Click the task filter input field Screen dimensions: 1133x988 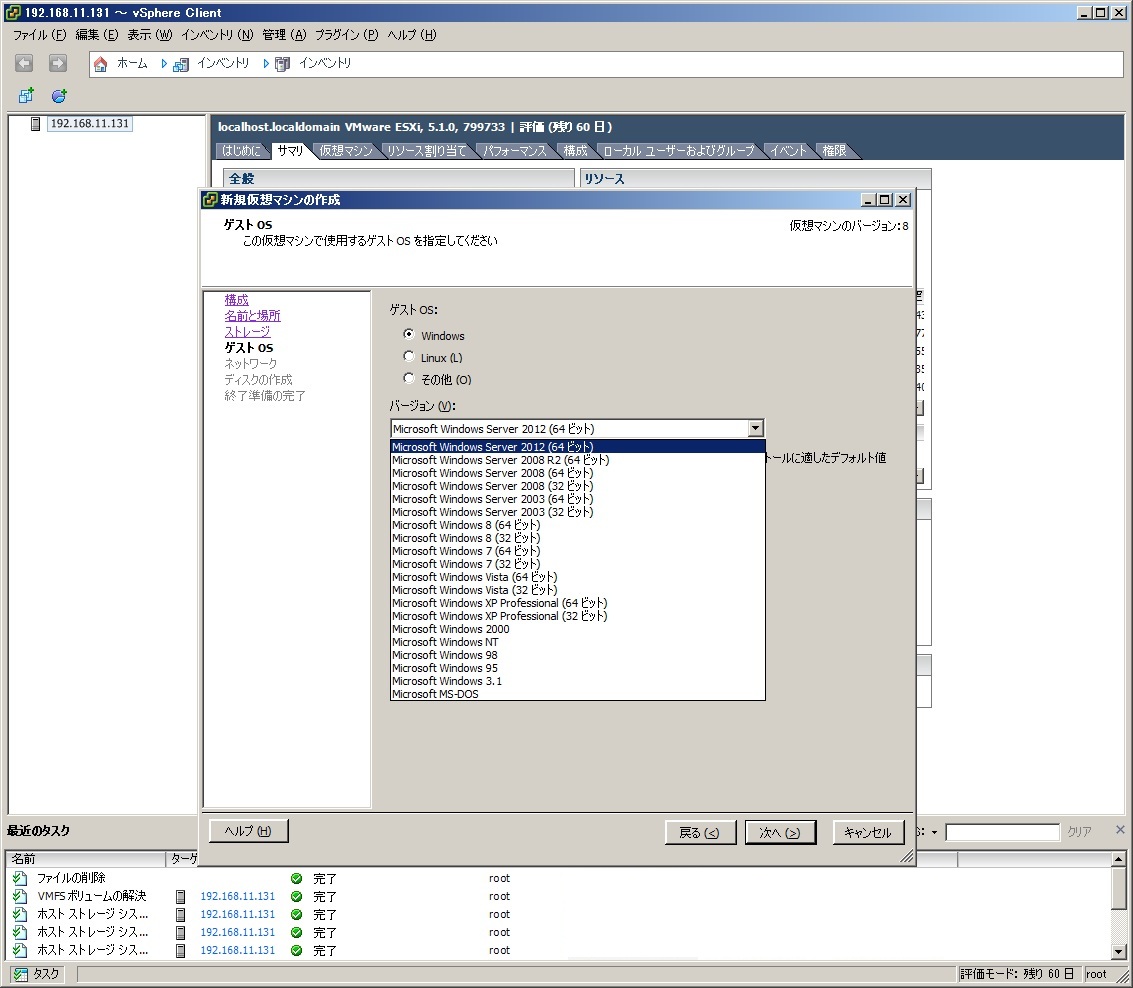(1002, 832)
